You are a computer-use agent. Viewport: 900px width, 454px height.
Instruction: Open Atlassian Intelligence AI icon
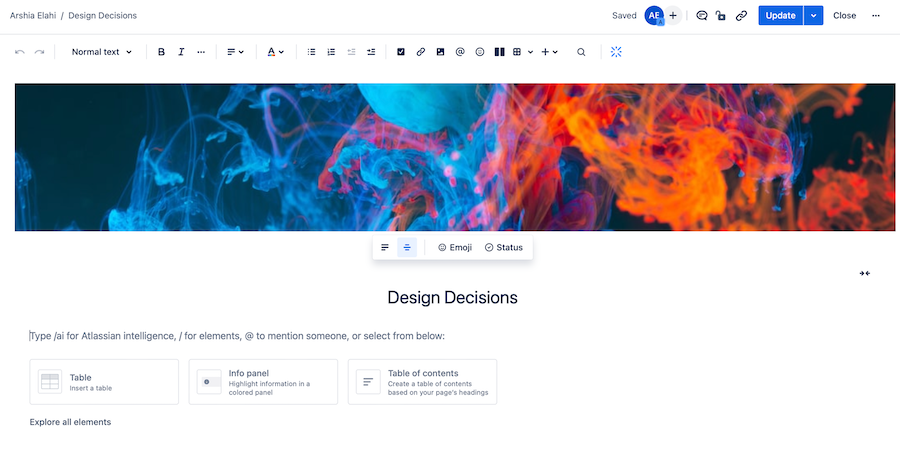[x=616, y=52]
